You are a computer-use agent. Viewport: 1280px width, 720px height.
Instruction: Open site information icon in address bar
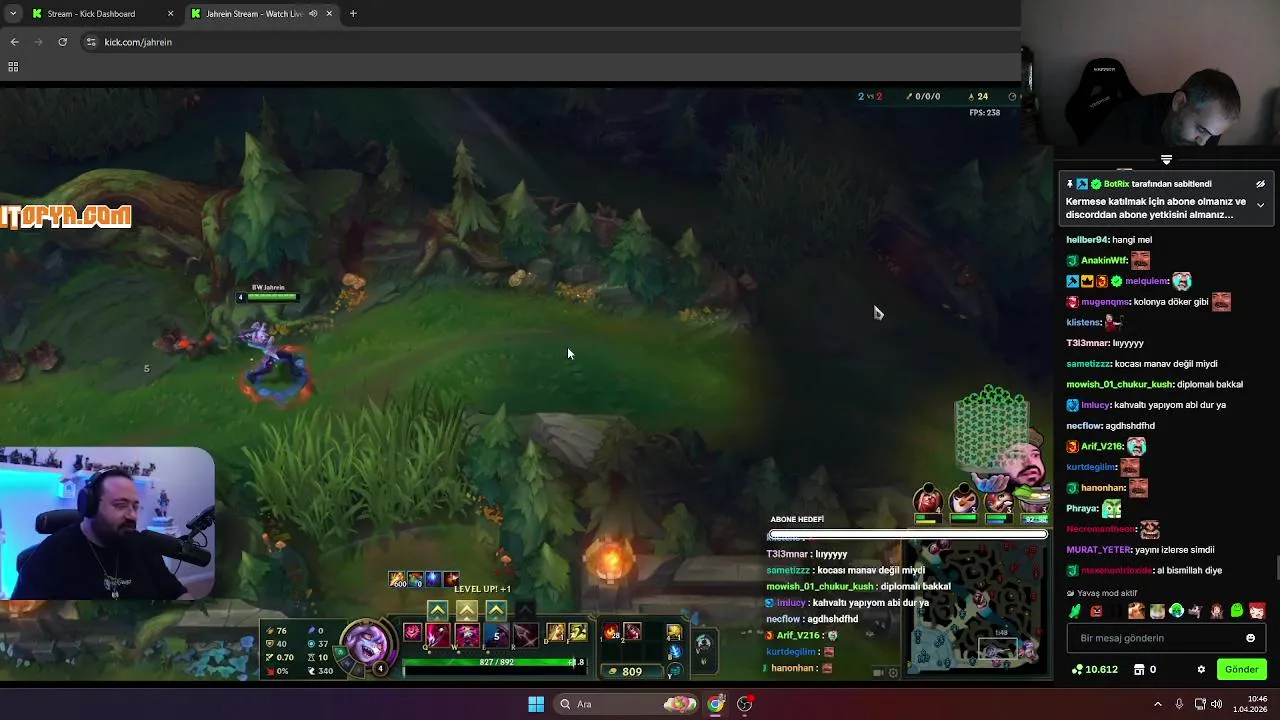point(91,42)
